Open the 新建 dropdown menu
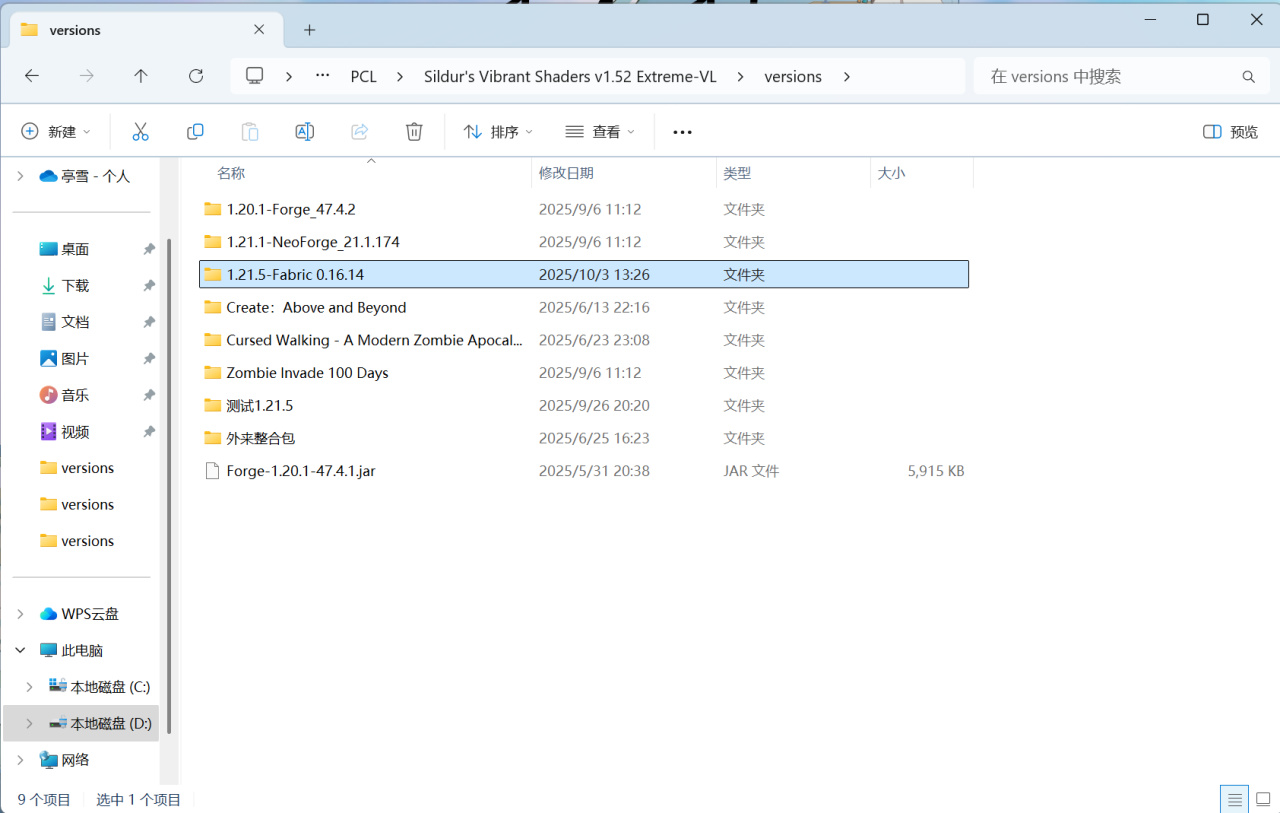Image resolution: width=1280 pixels, height=813 pixels. tap(56, 132)
